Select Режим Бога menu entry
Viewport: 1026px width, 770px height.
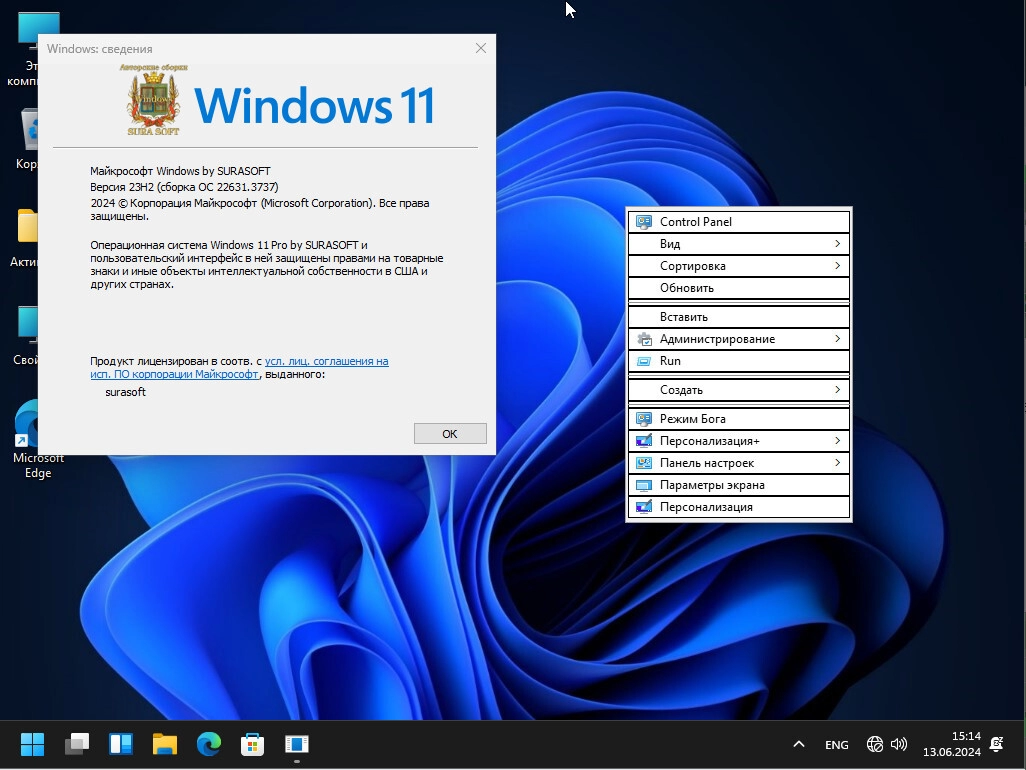(738, 419)
